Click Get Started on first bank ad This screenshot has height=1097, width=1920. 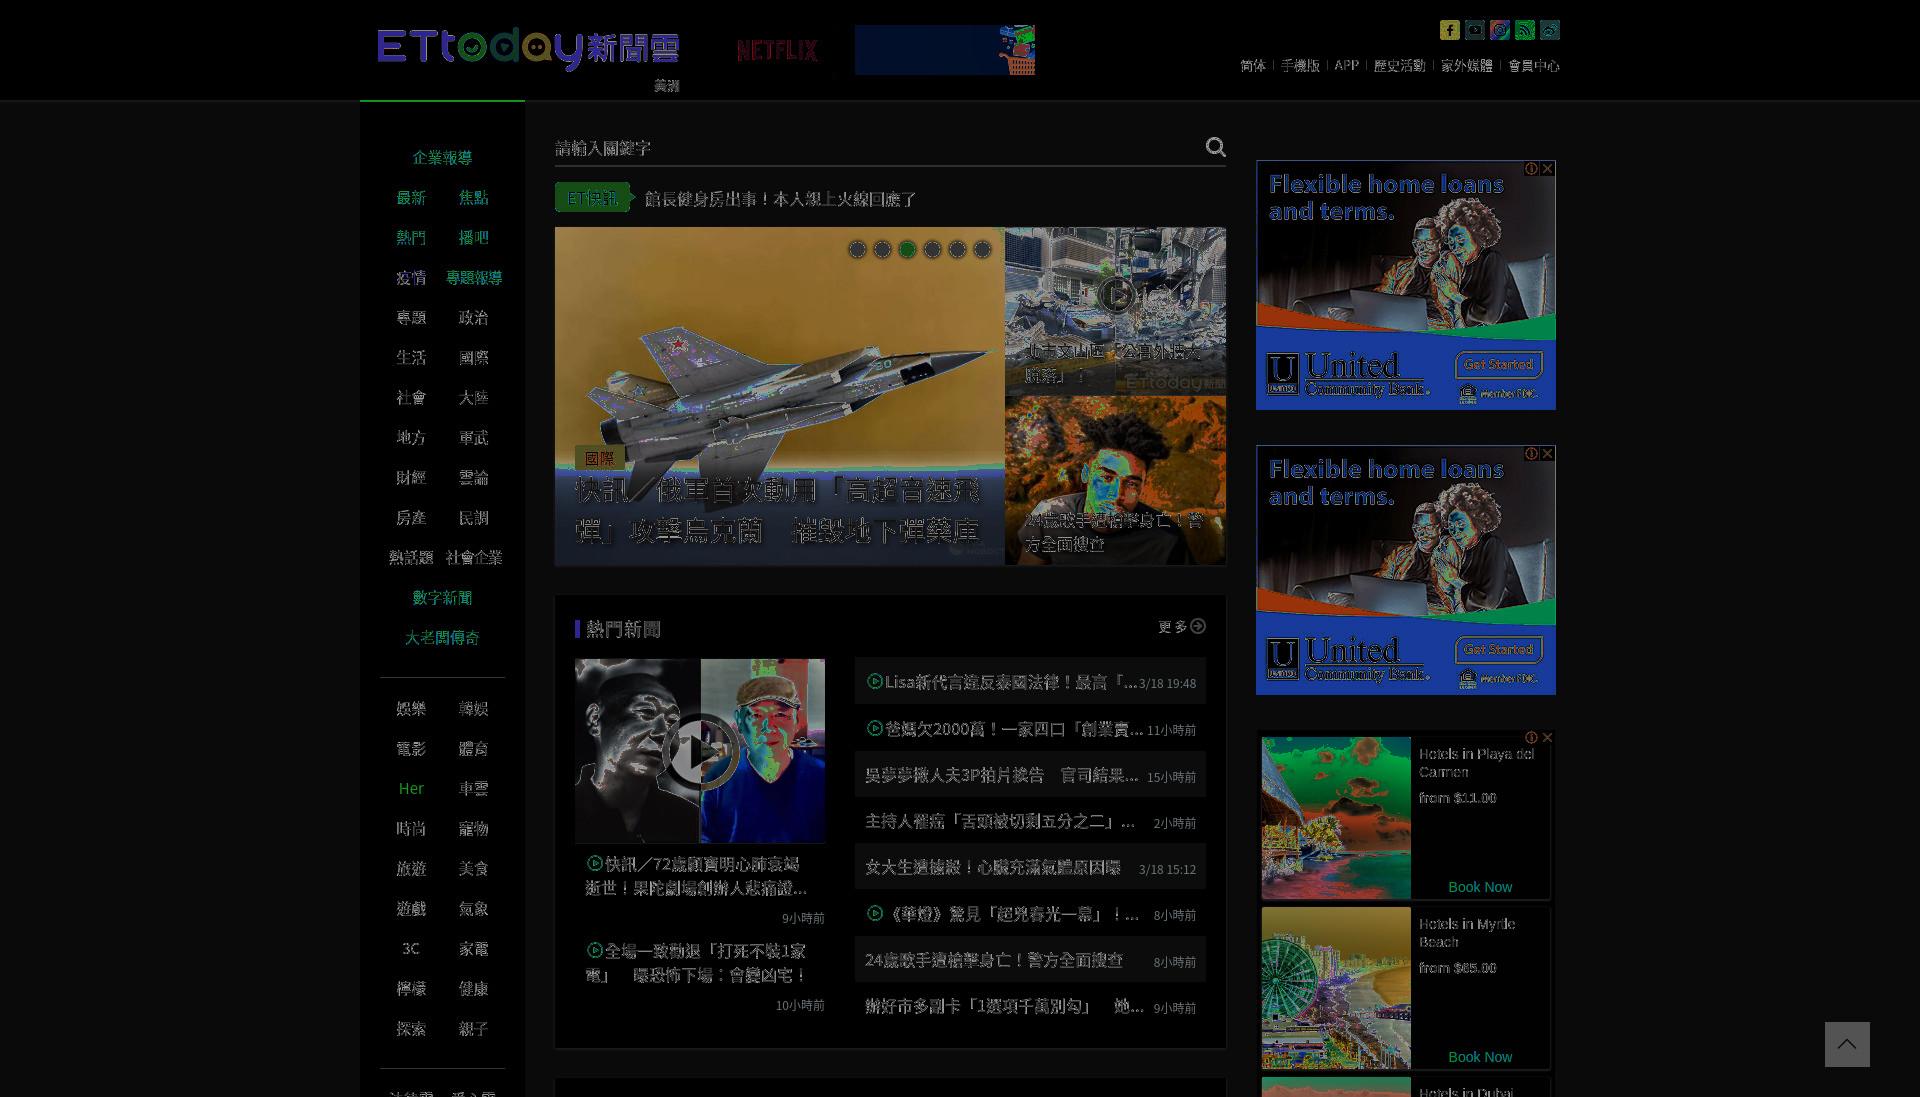click(x=1498, y=365)
